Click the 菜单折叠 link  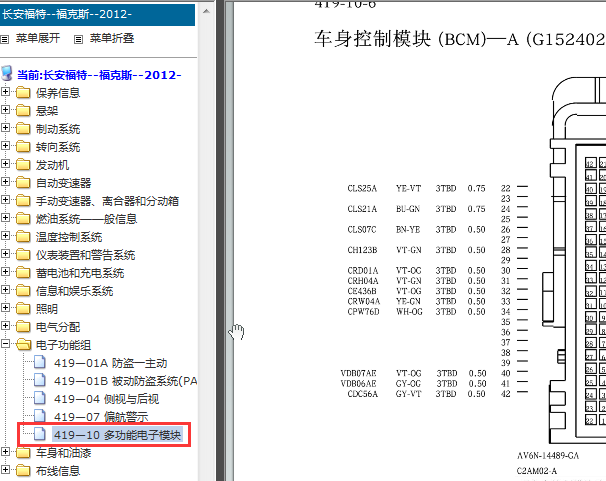coord(112,38)
